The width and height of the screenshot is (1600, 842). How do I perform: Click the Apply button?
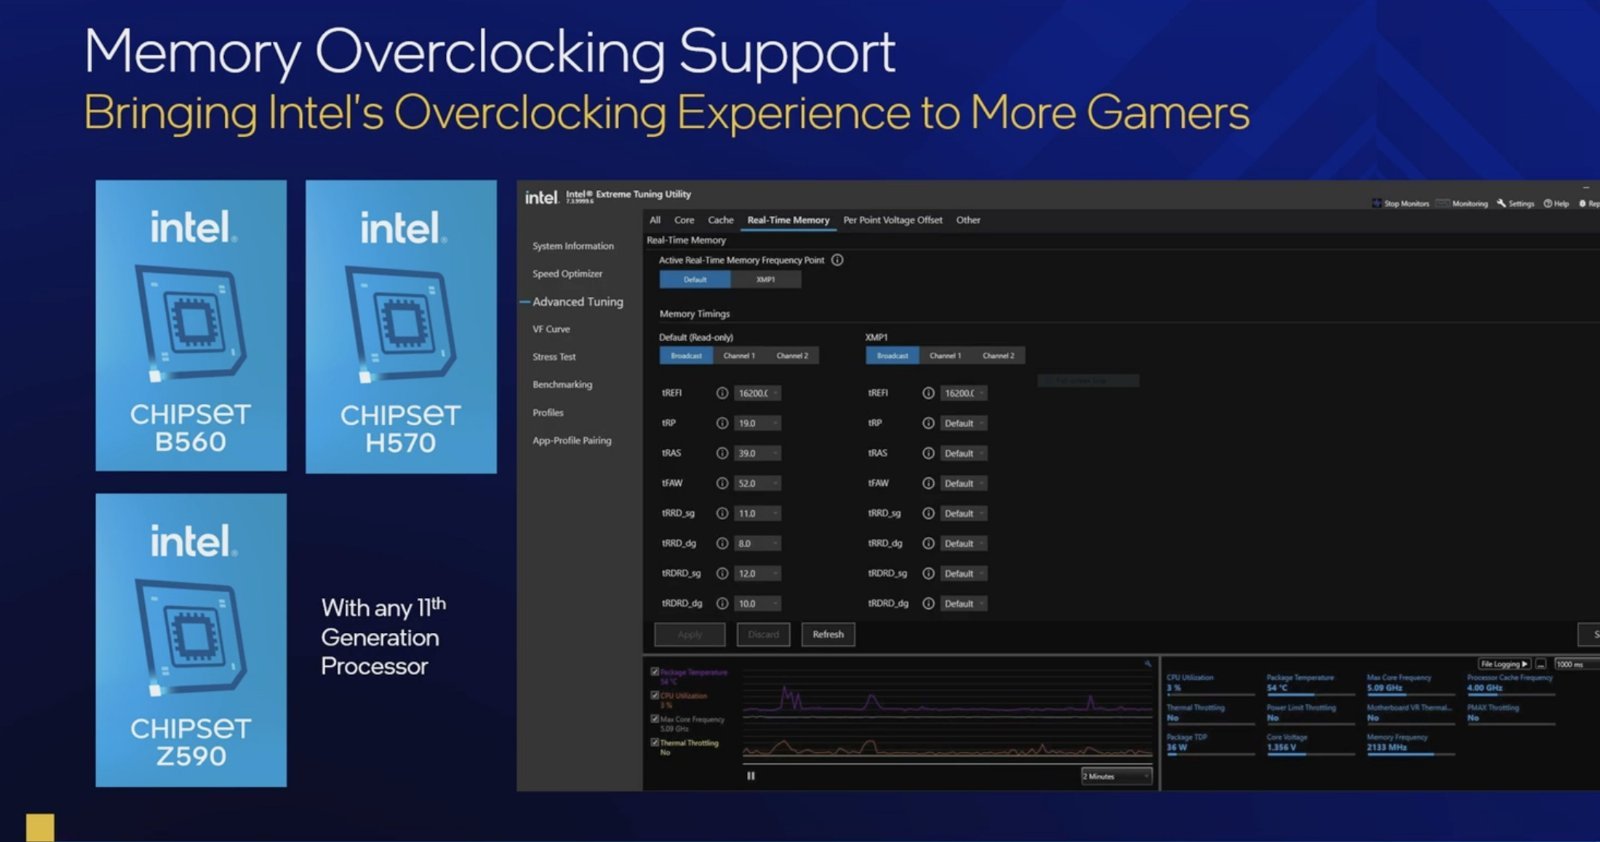[x=690, y=634]
